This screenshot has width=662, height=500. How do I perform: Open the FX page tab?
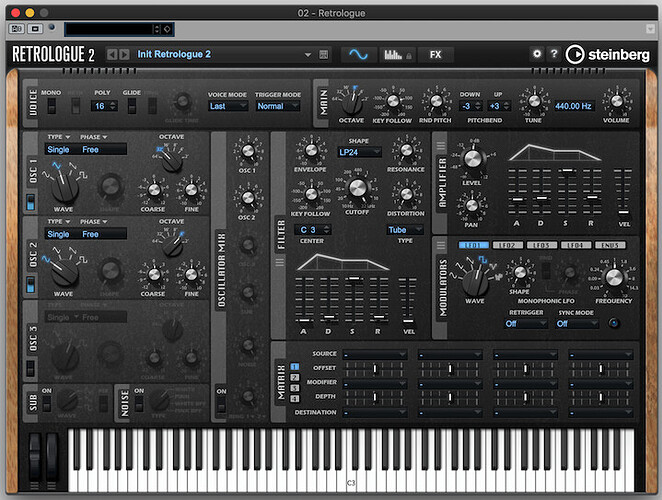pyautogui.click(x=435, y=54)
